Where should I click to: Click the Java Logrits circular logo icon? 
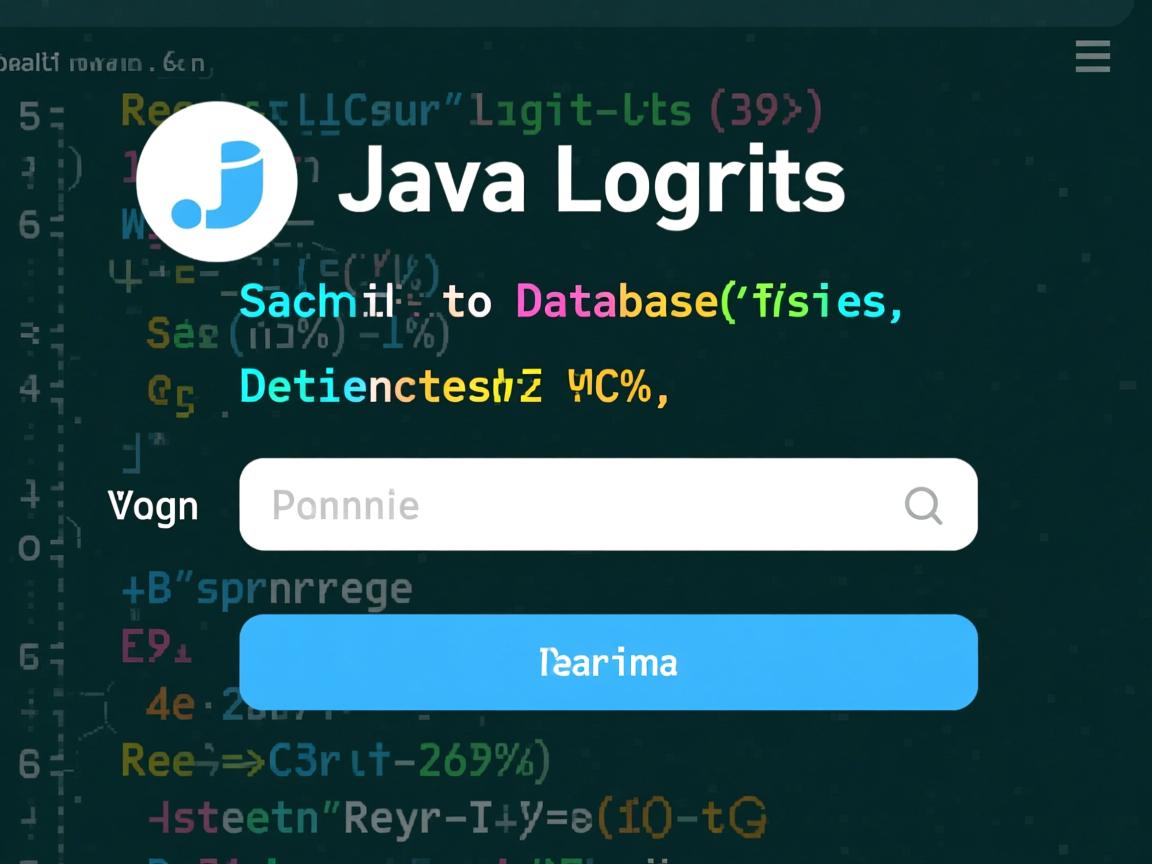click(217, 181)
